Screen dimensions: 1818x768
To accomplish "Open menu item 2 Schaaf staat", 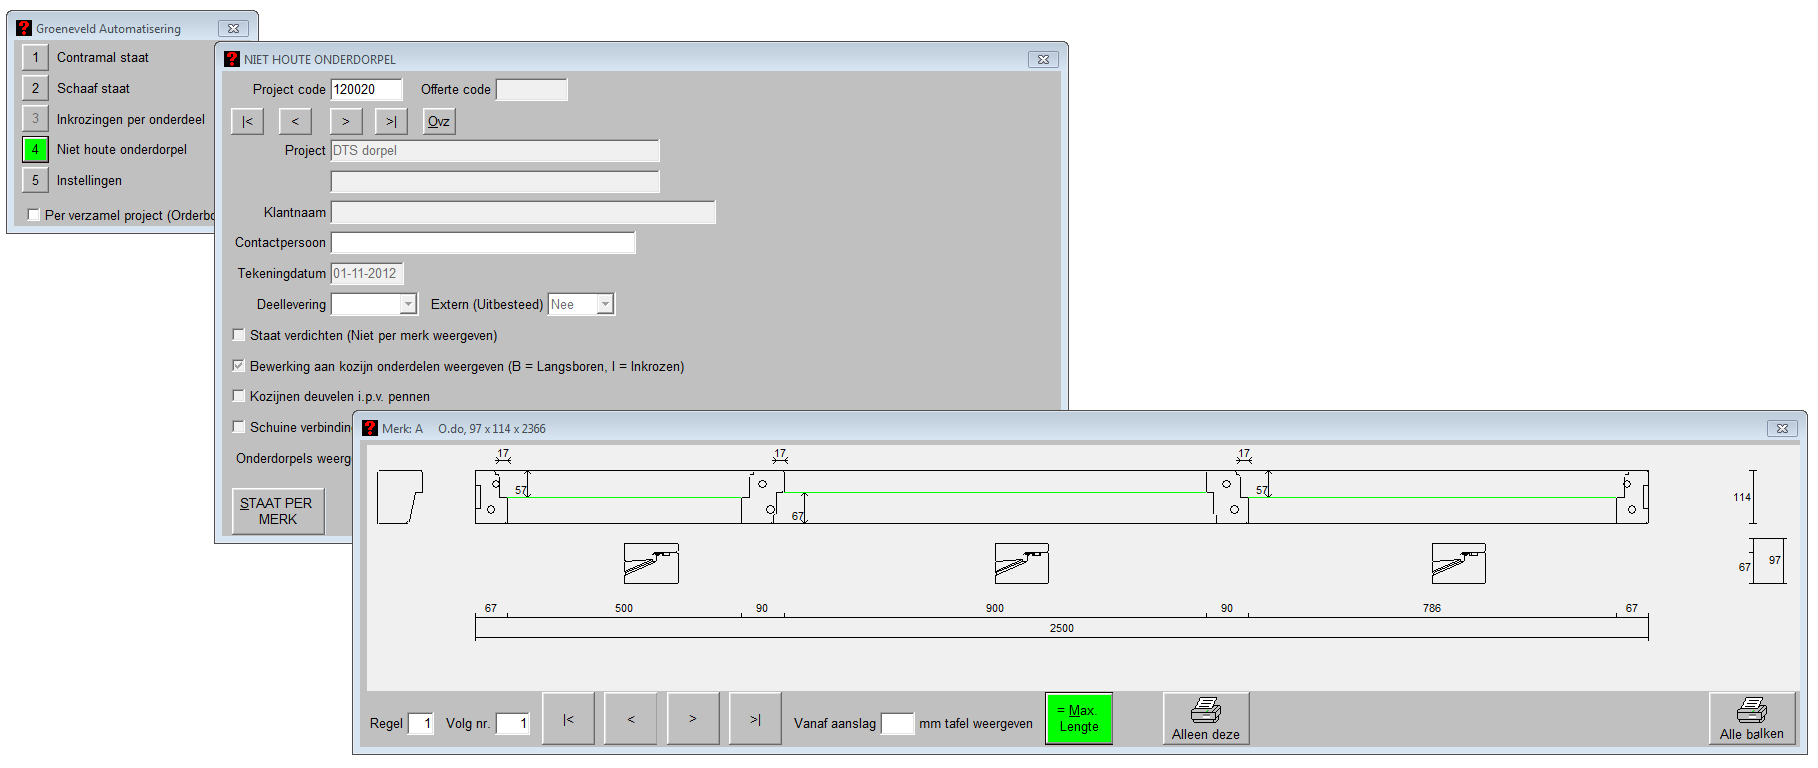I will point(35,89).
